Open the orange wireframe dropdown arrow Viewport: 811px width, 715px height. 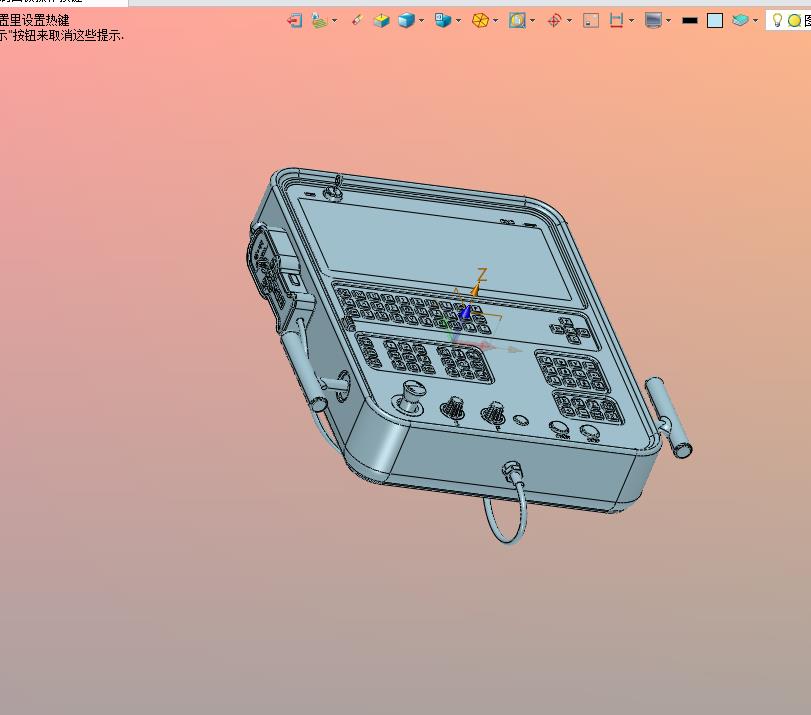point(497,20)
